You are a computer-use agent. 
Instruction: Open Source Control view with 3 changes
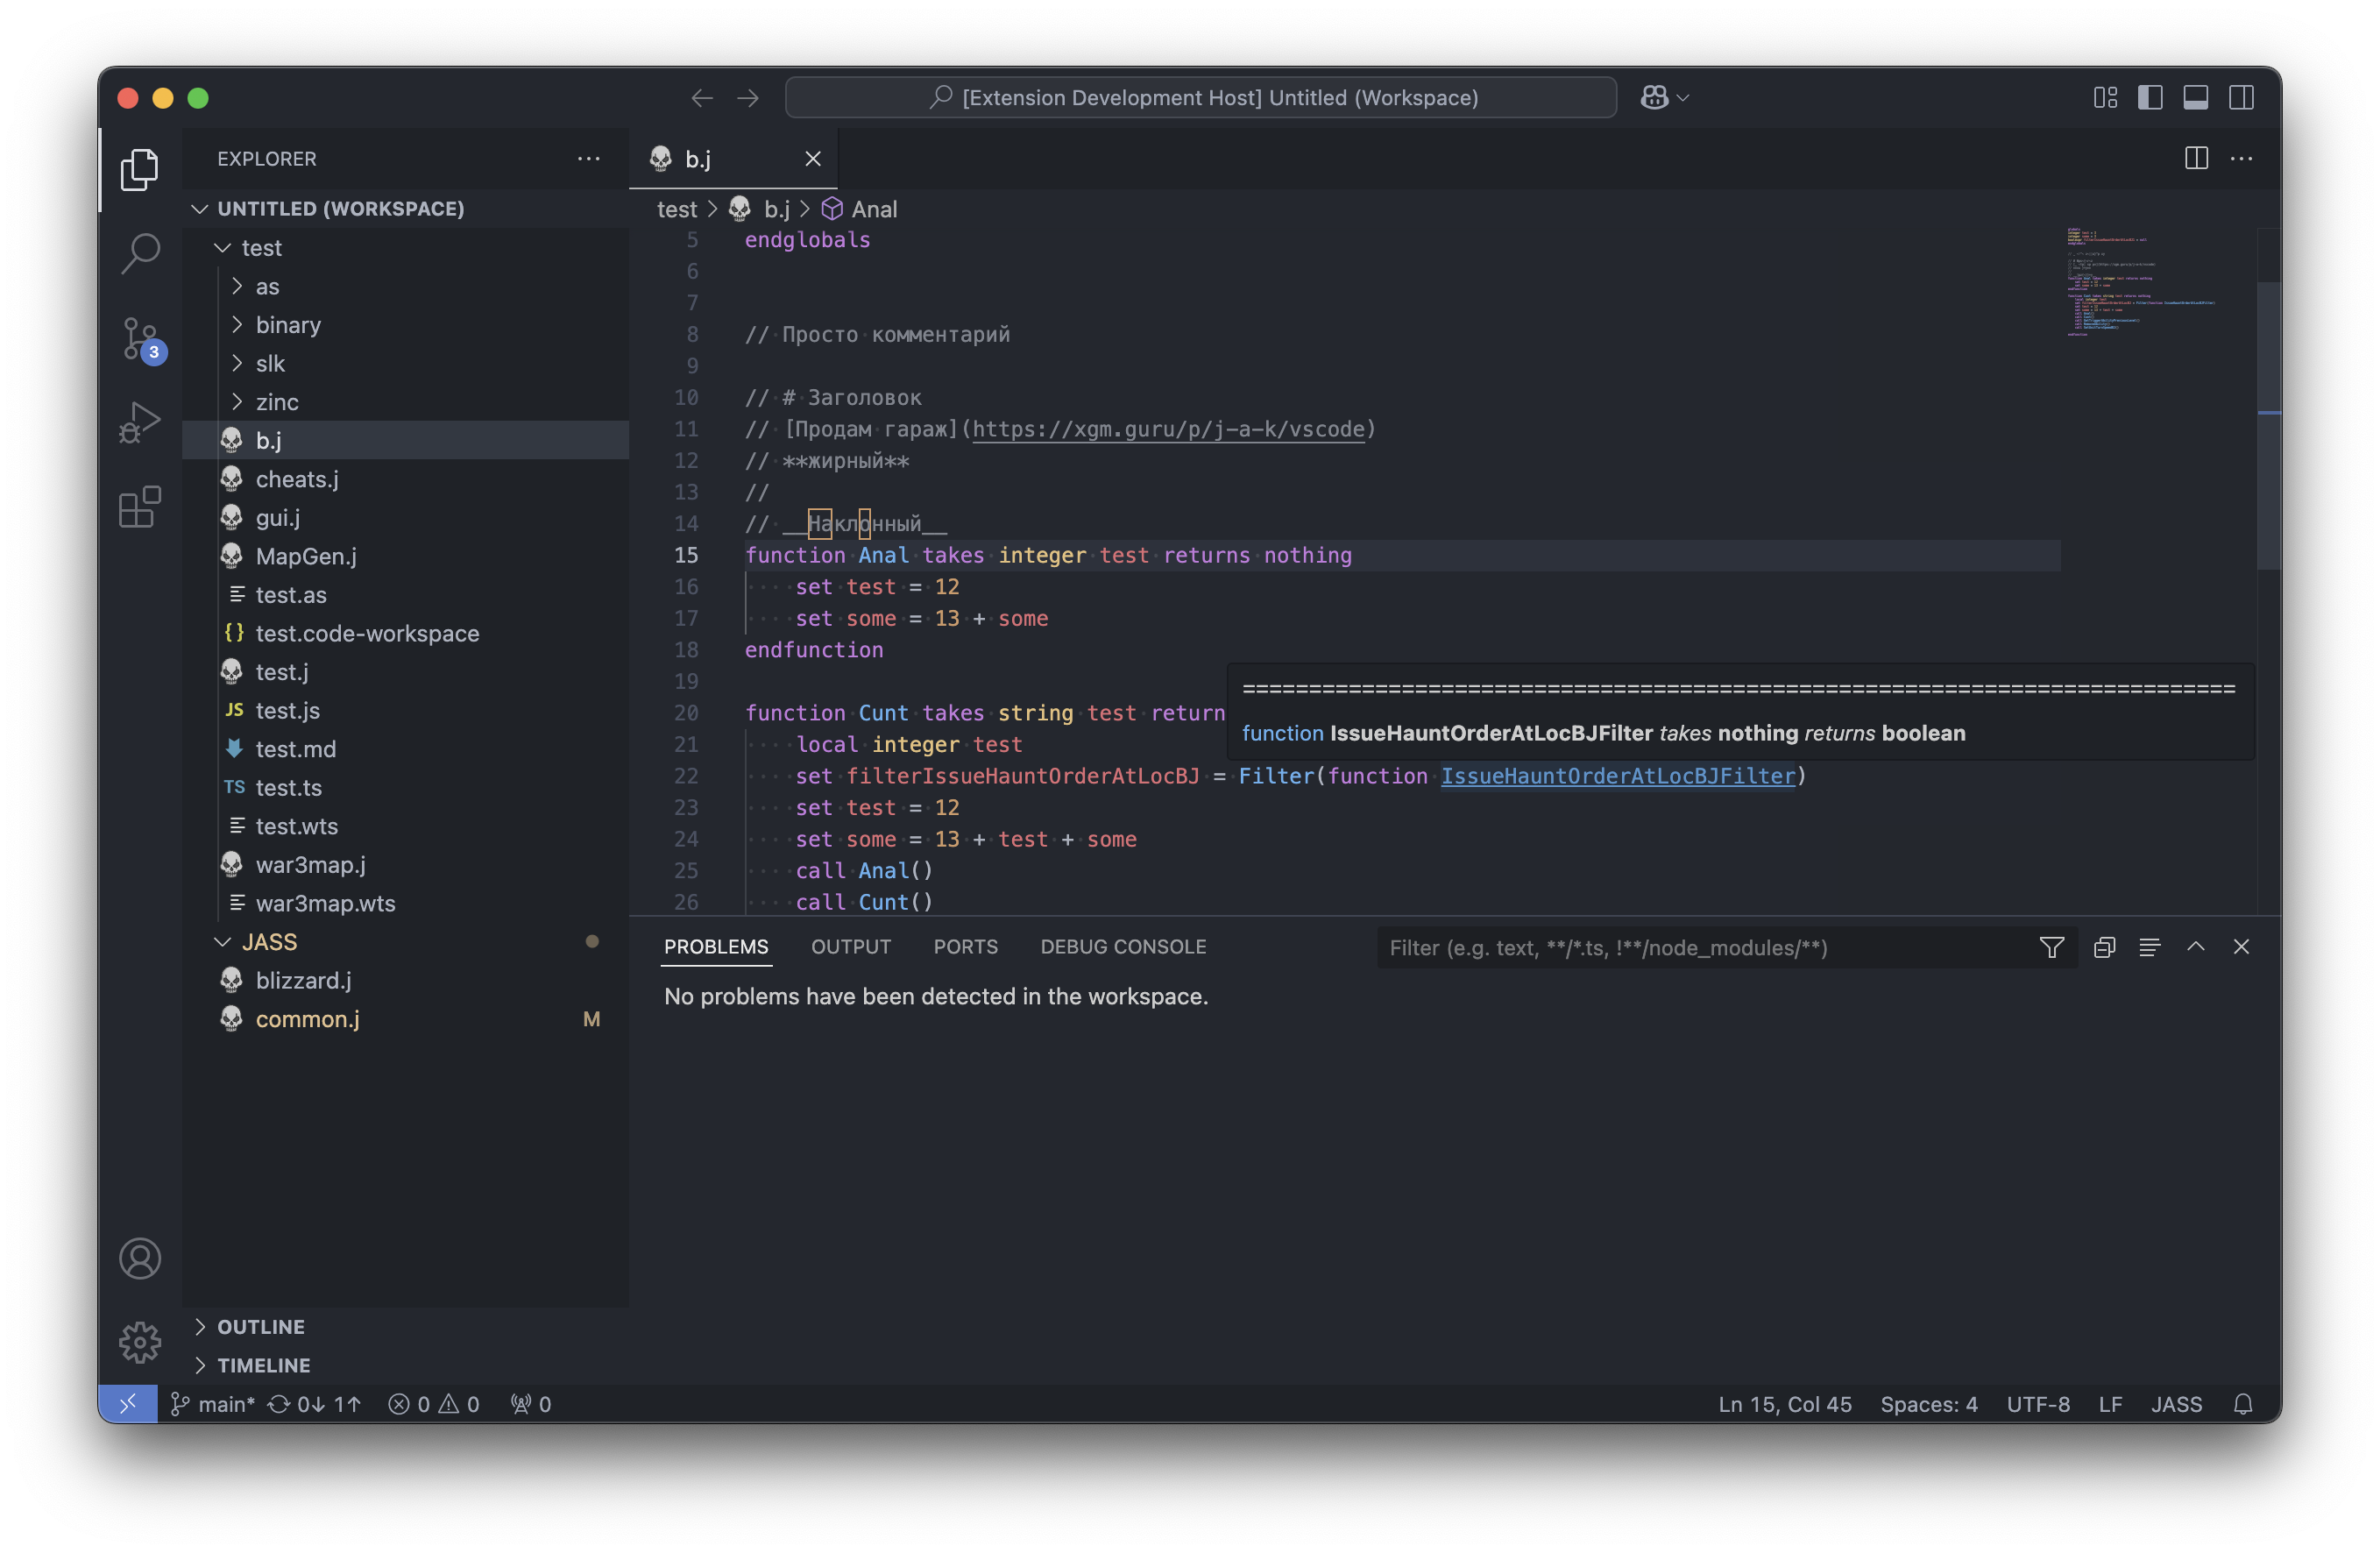[140, 338]
